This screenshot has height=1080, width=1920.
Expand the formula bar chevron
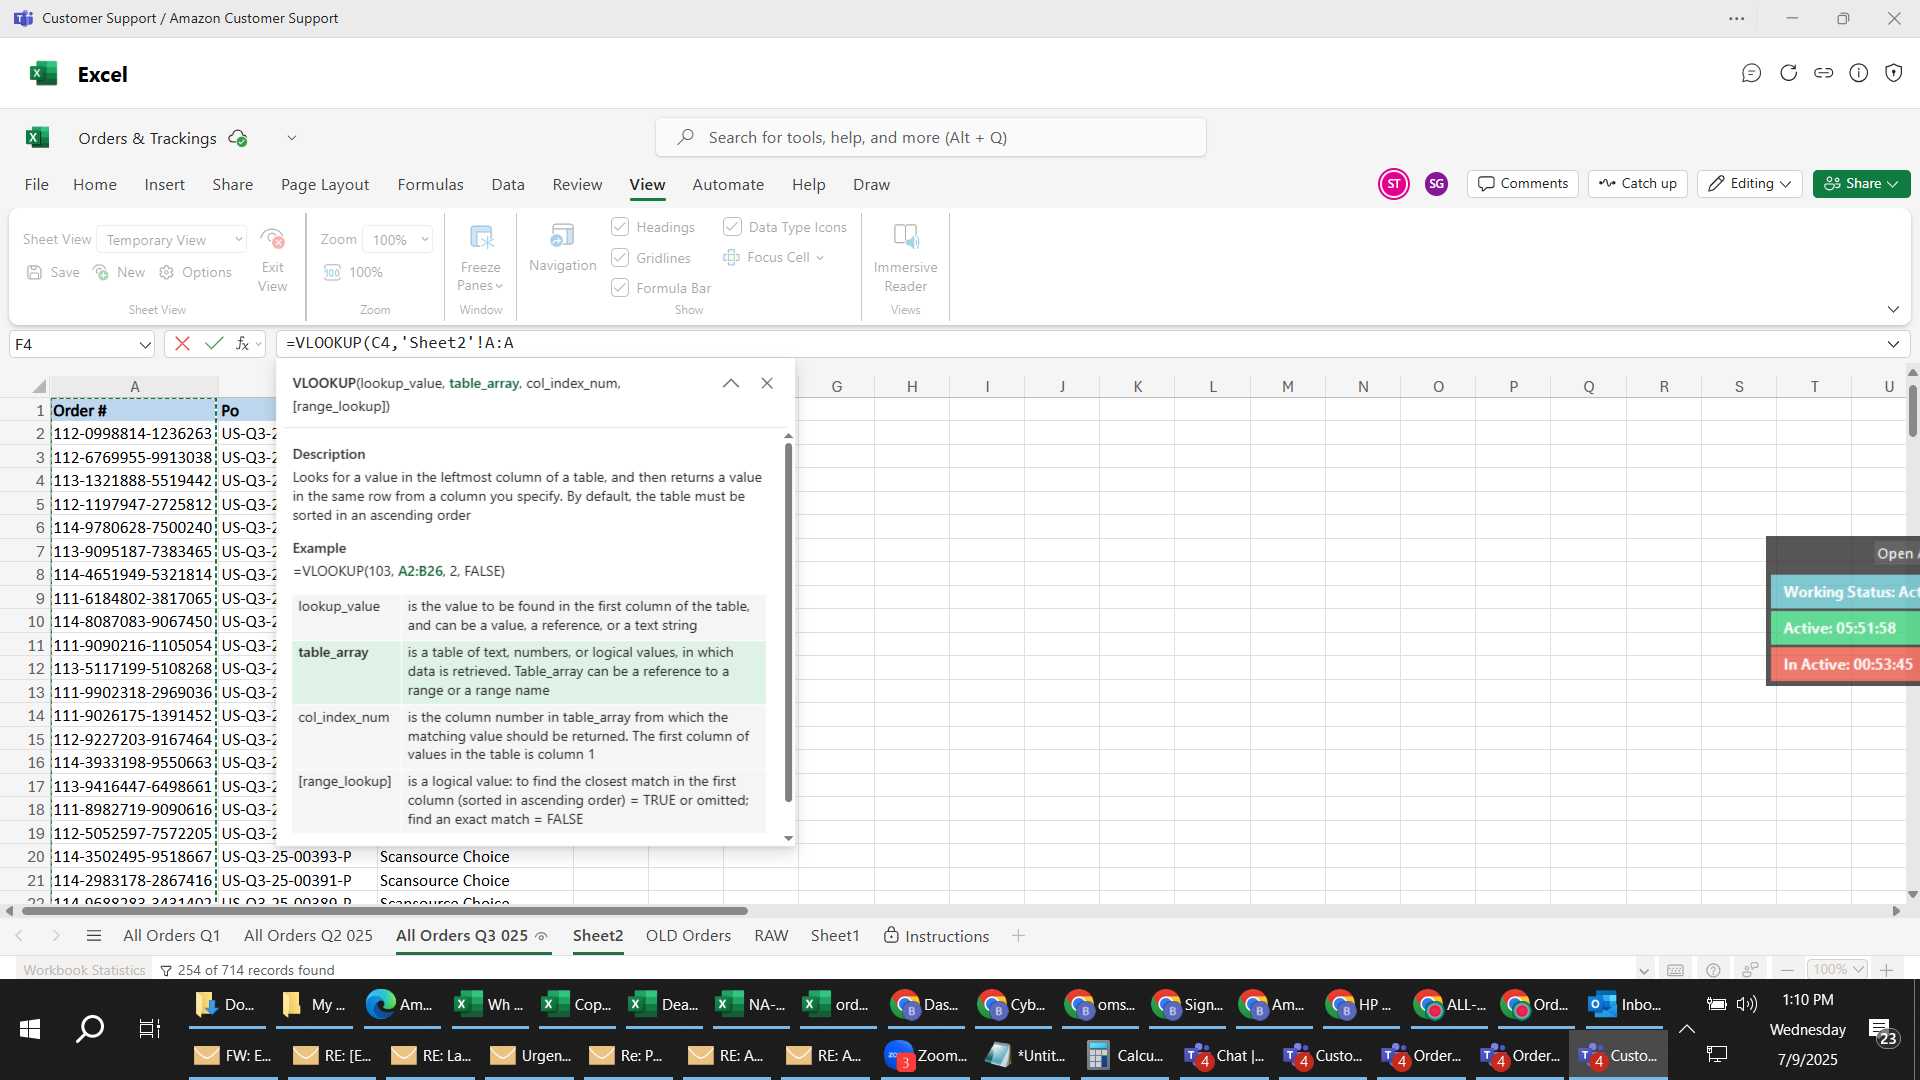[x=1893, y=344]
